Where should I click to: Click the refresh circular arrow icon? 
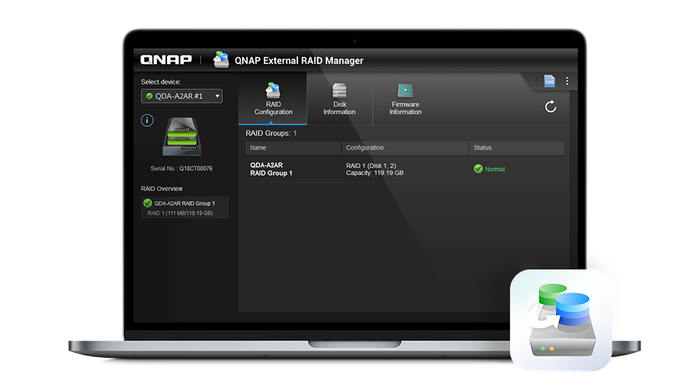click(x=550, y=107)
